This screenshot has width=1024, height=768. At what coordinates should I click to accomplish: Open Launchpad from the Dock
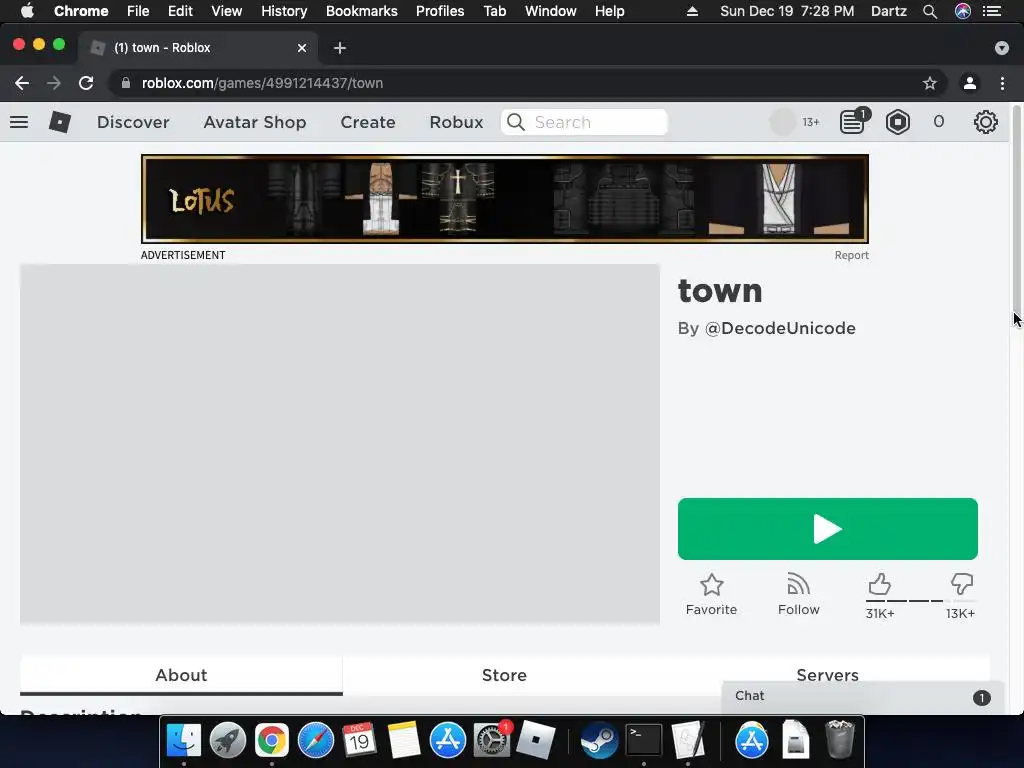pos(228,741)
